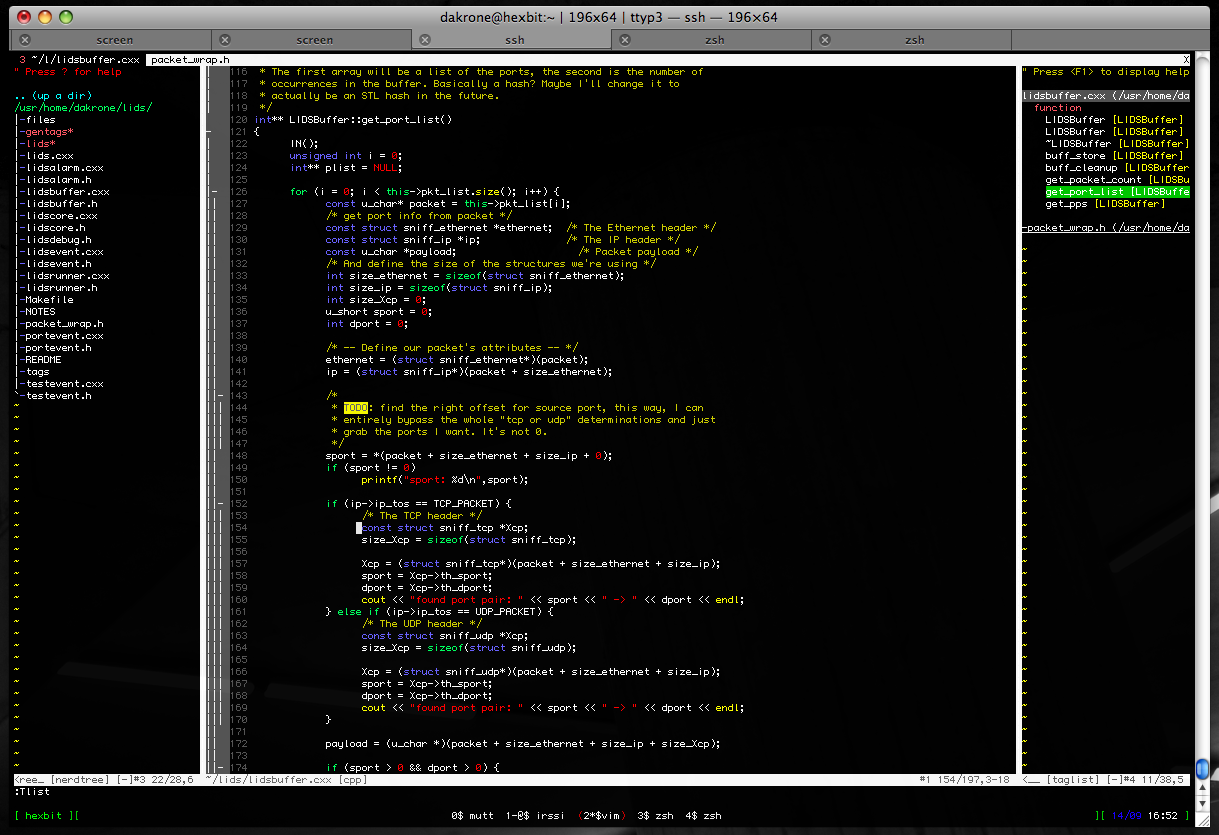Viewport: 1219px width, 835px height.
Task: Toggle the fold marker beside line 126
Action: pos(214,192)
